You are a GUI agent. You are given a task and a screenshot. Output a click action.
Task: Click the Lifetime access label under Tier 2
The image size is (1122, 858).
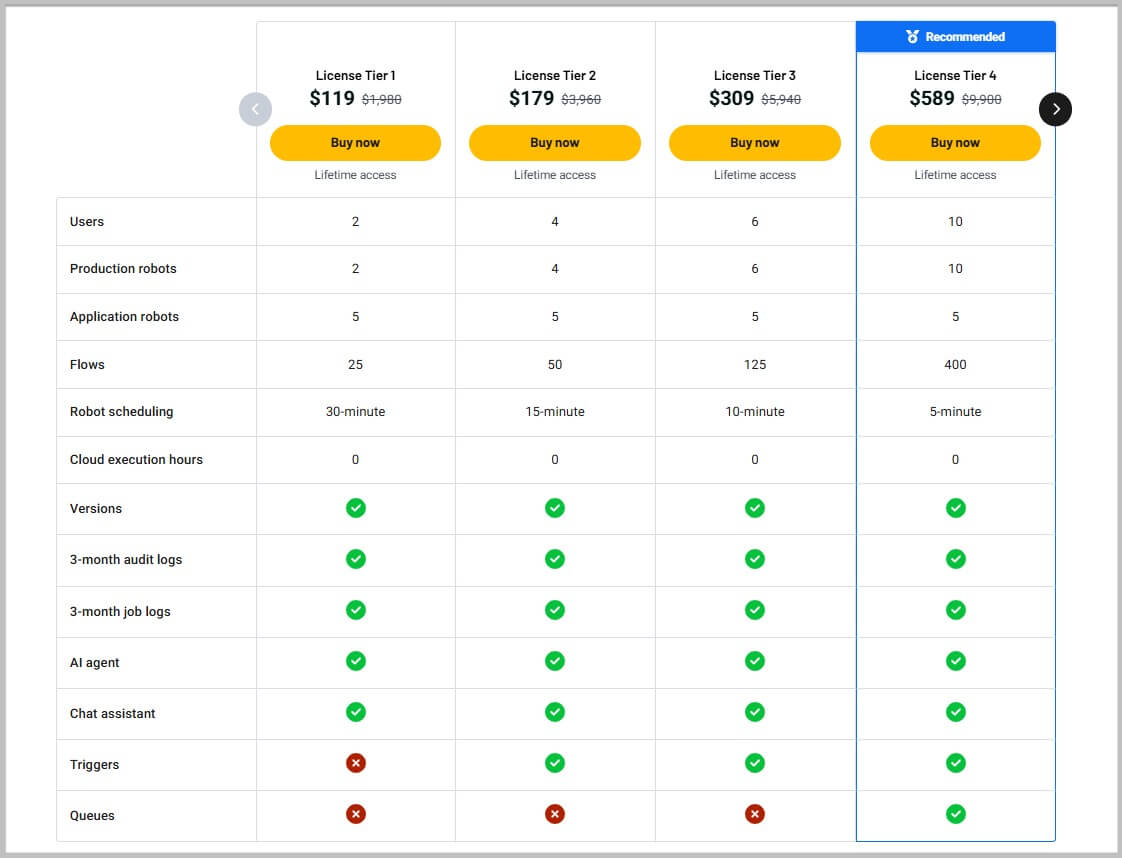[x=555, y=174]
